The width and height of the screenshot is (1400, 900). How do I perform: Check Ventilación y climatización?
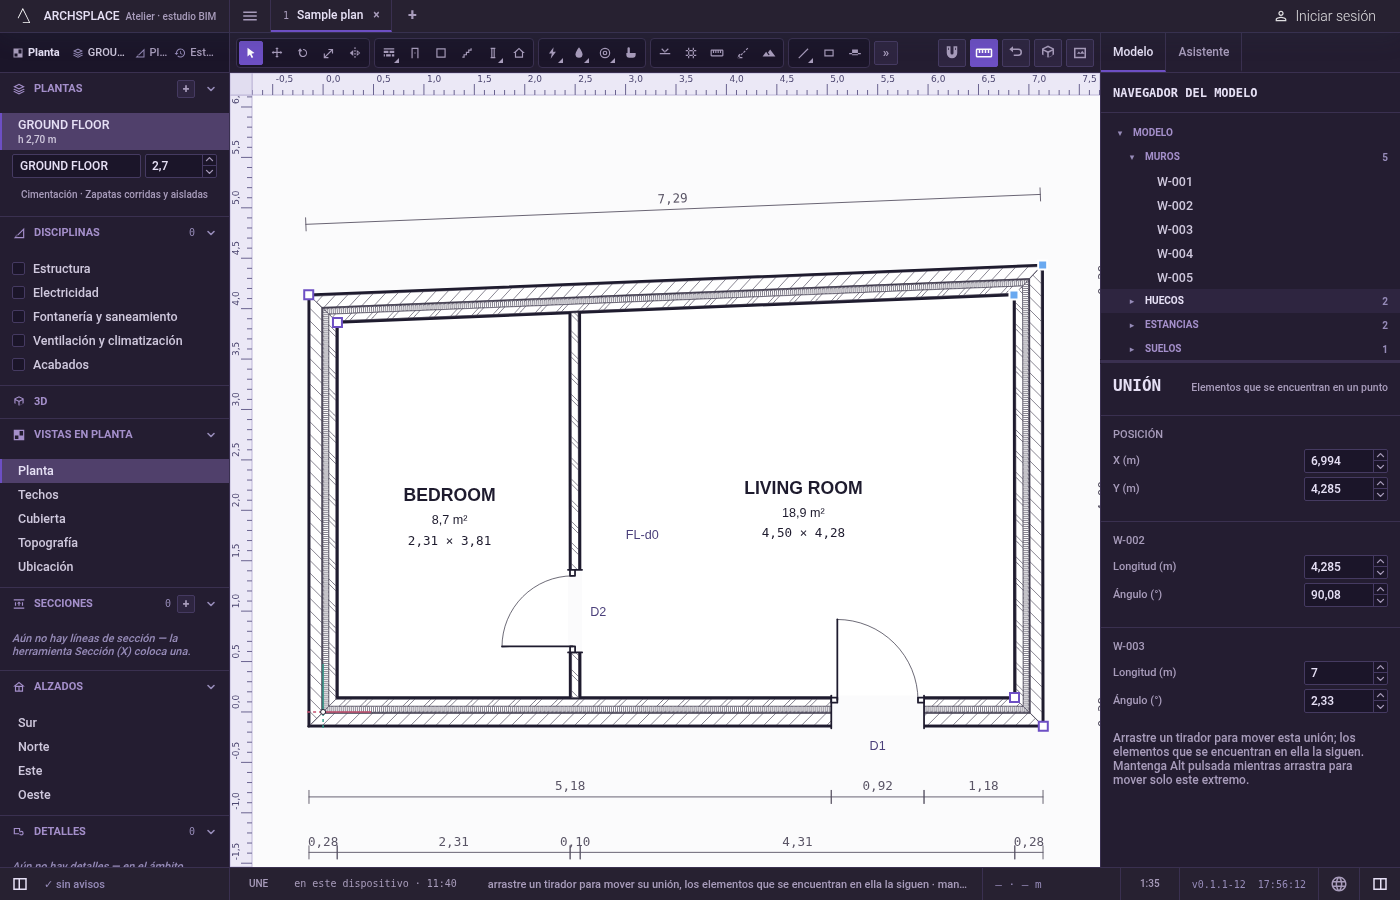pos(18,341)
